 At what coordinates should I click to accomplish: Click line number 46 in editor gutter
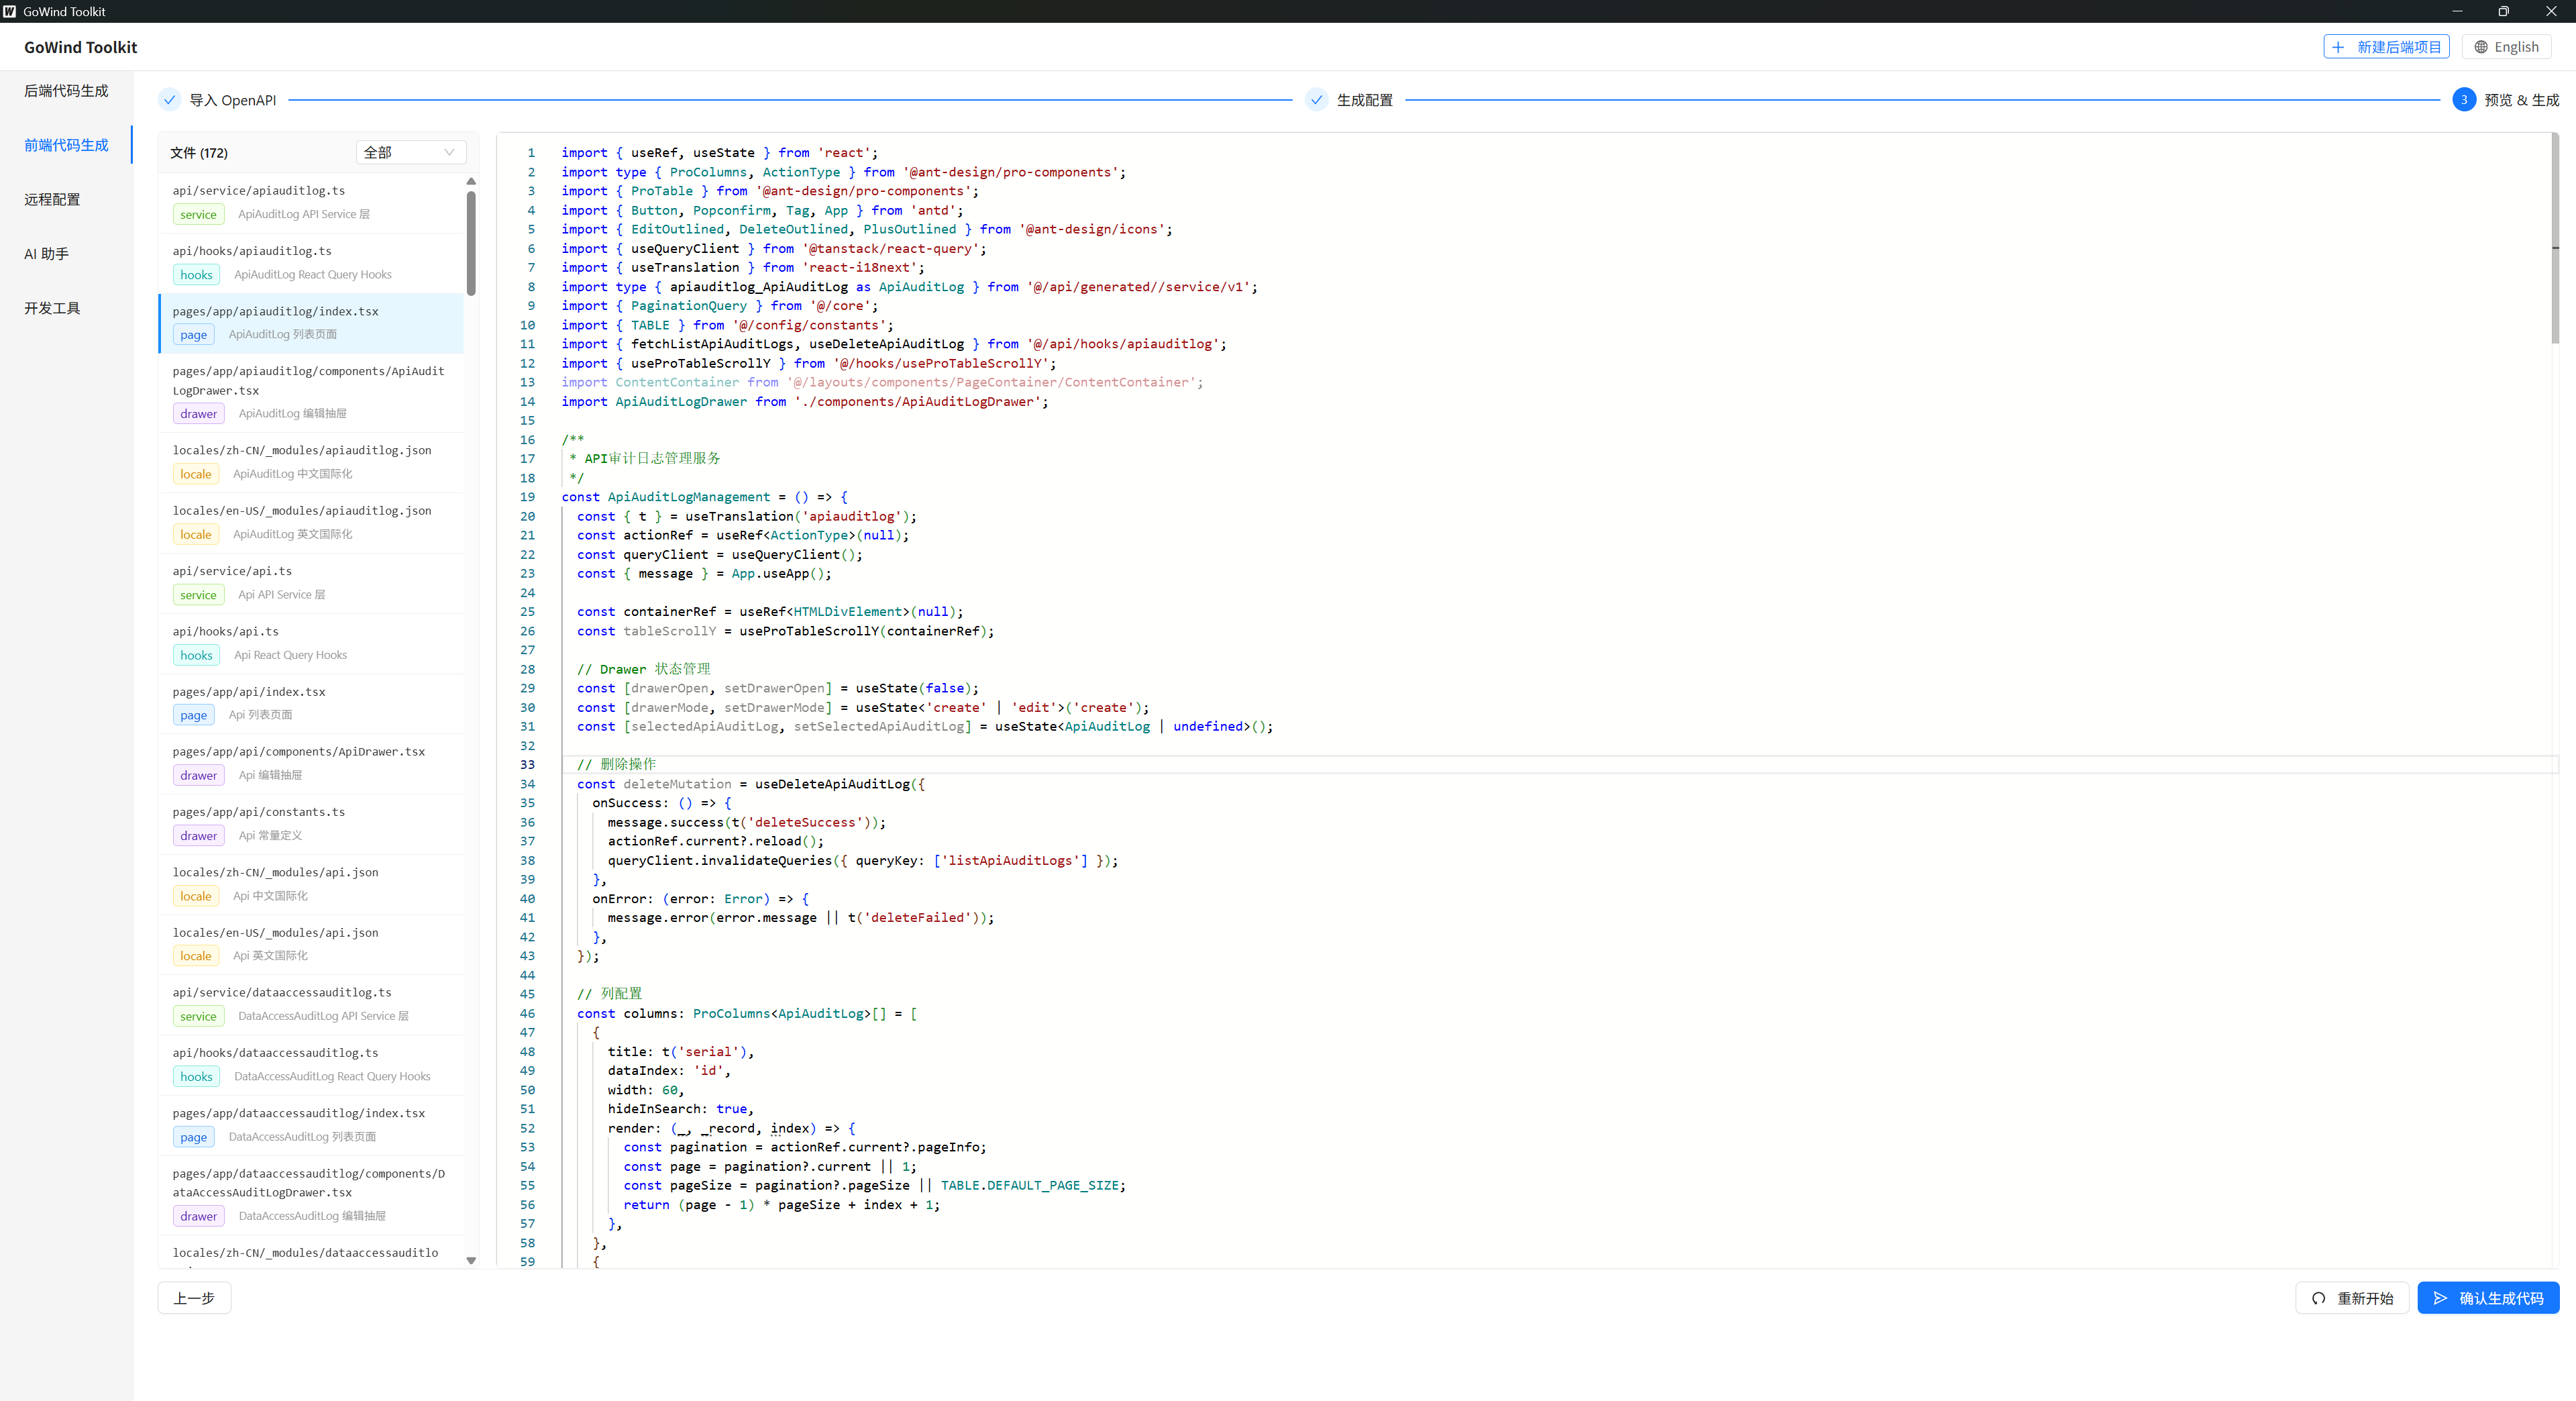pyautogui.click(x=528, y=1013)
